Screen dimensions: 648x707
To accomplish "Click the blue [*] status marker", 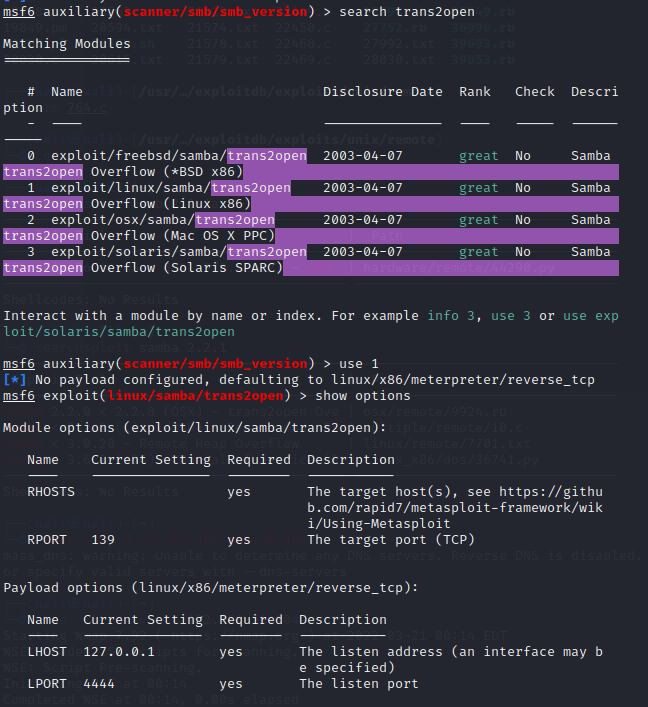I will [x=14, y=380].
